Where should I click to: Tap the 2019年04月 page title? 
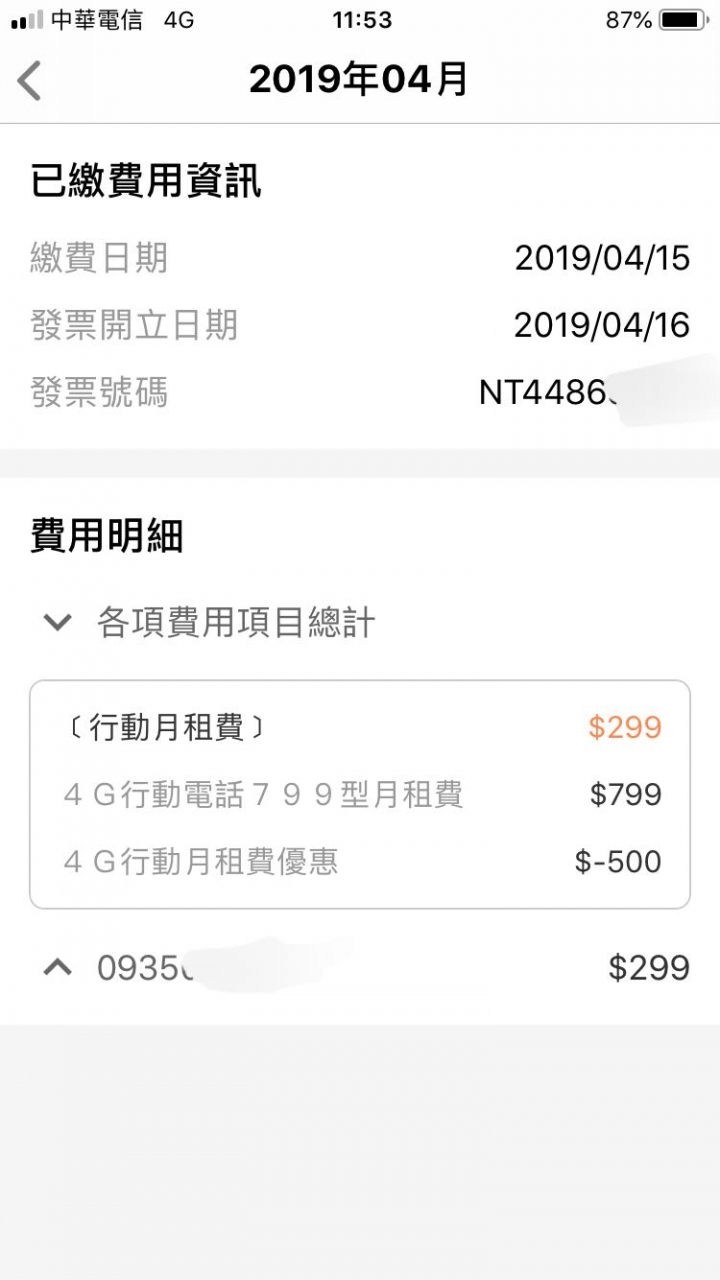(x=359, y=80)
